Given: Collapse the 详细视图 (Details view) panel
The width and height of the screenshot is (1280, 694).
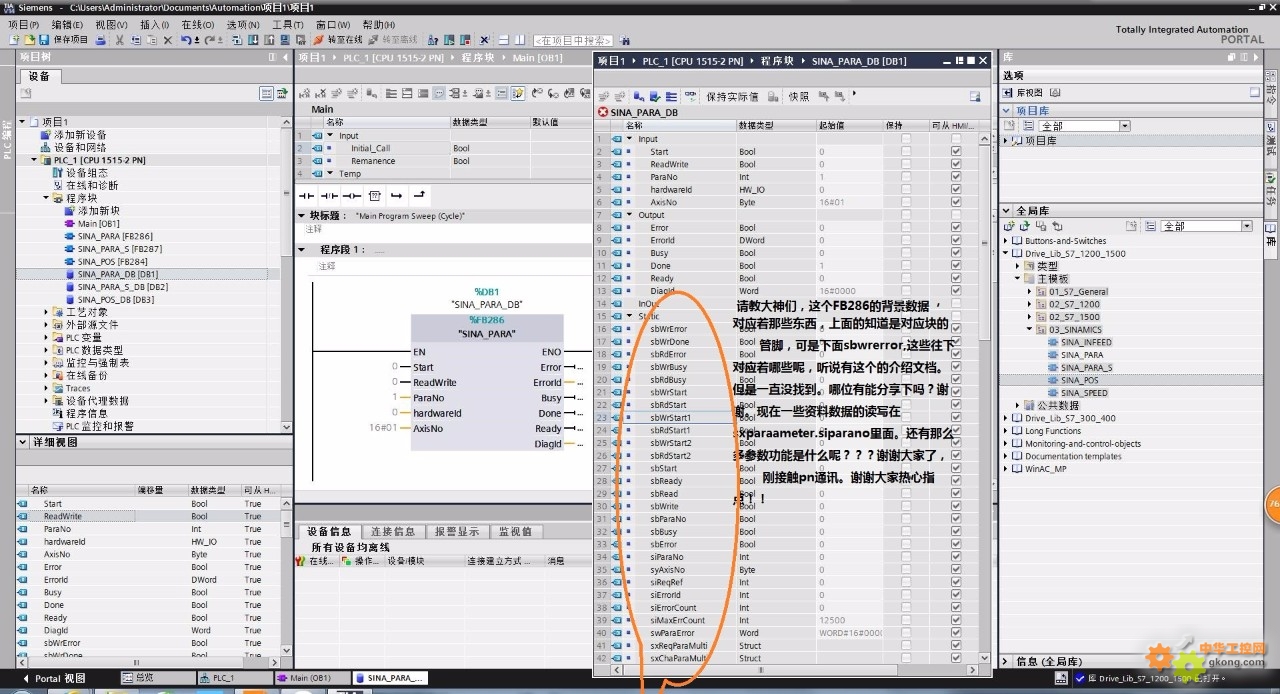Looking at the screenshot, I should click(x=22, y=442).
